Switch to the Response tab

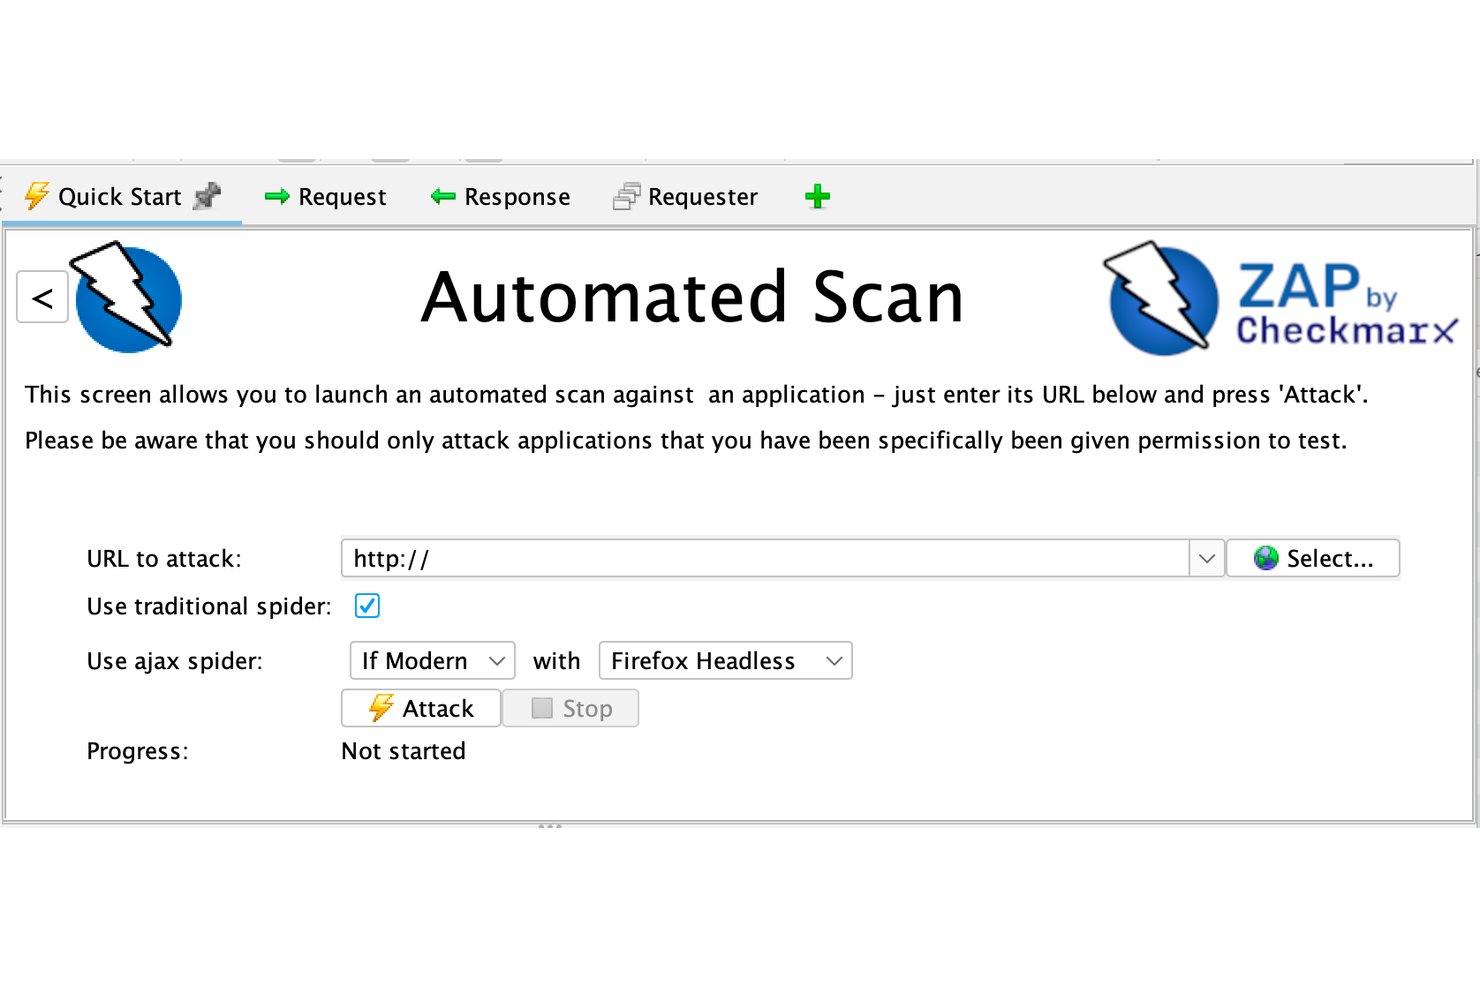(x=500, y=197)
